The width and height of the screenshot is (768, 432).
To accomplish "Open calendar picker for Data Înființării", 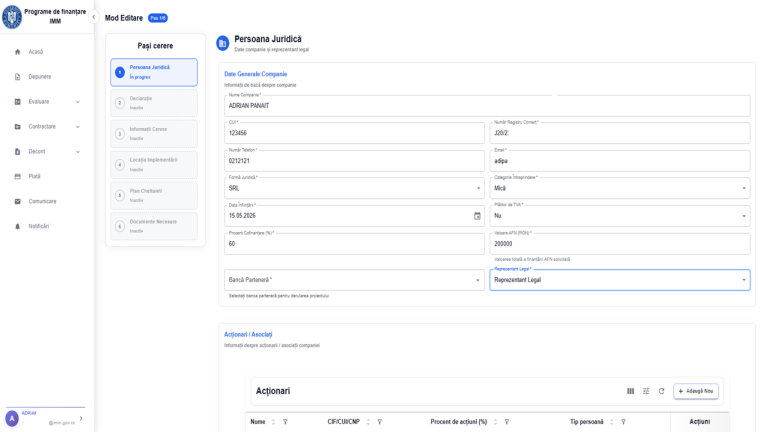I will [x=477, y=216].
